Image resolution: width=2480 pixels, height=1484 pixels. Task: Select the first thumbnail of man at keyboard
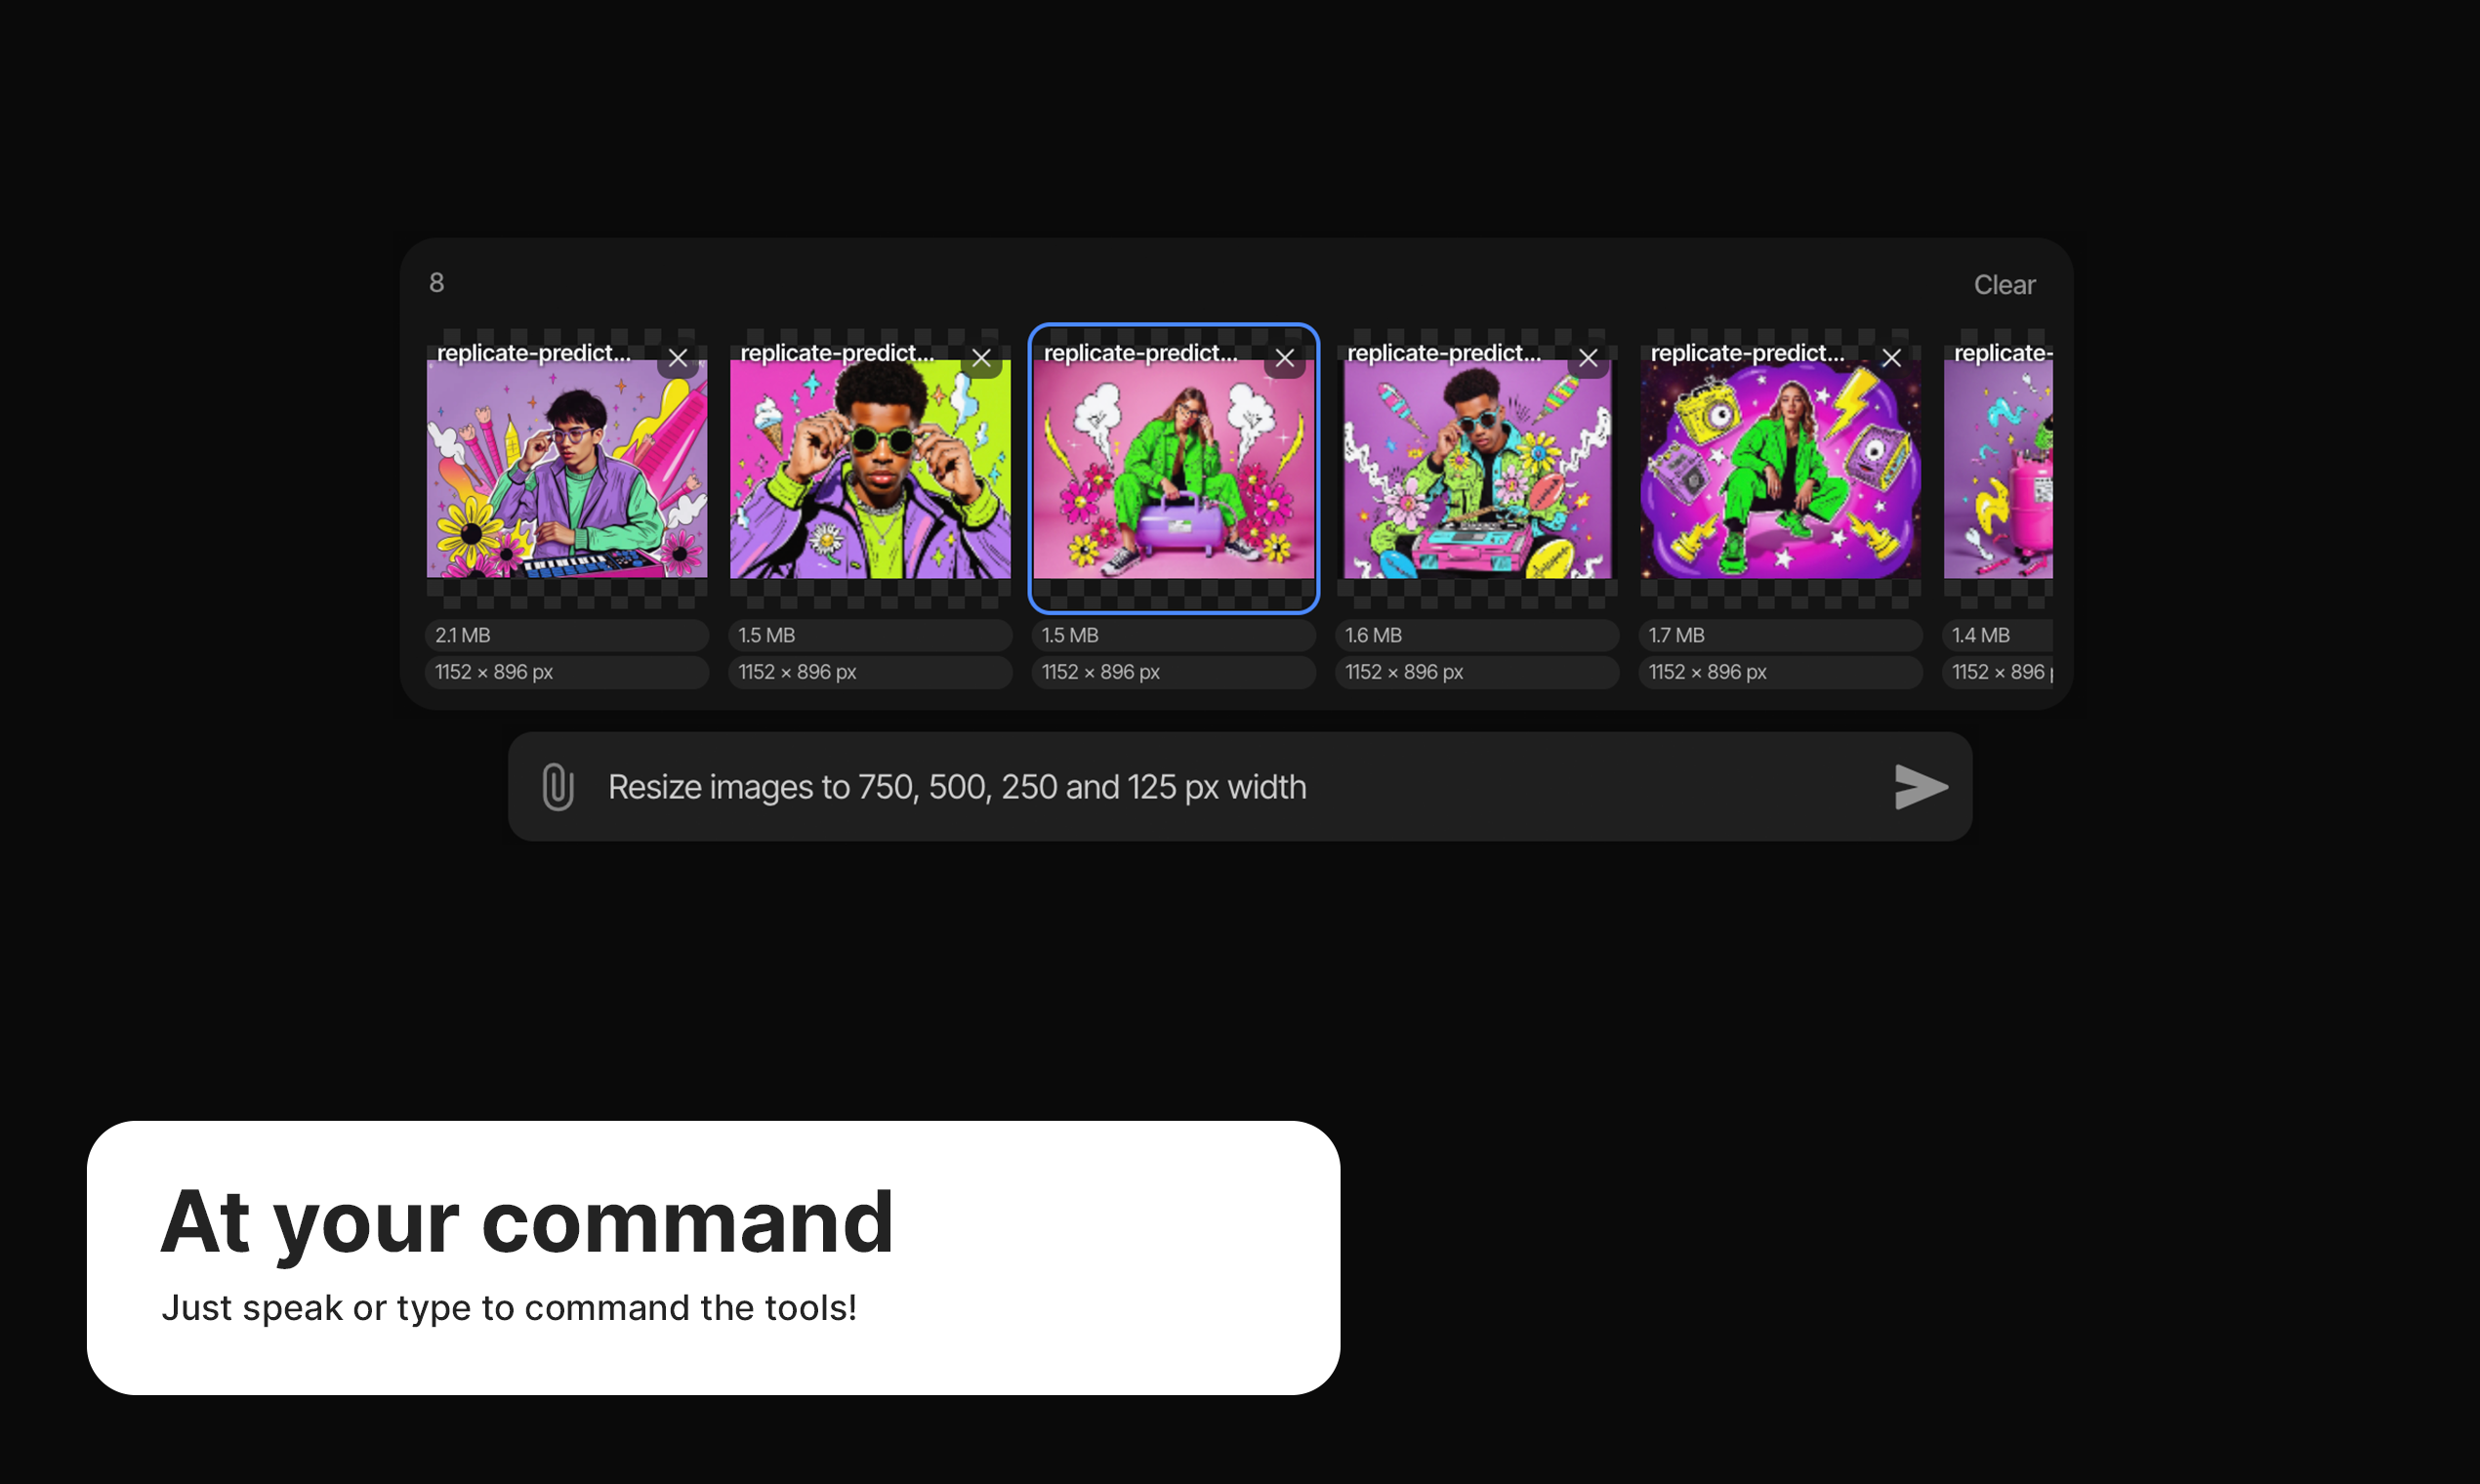567,468
